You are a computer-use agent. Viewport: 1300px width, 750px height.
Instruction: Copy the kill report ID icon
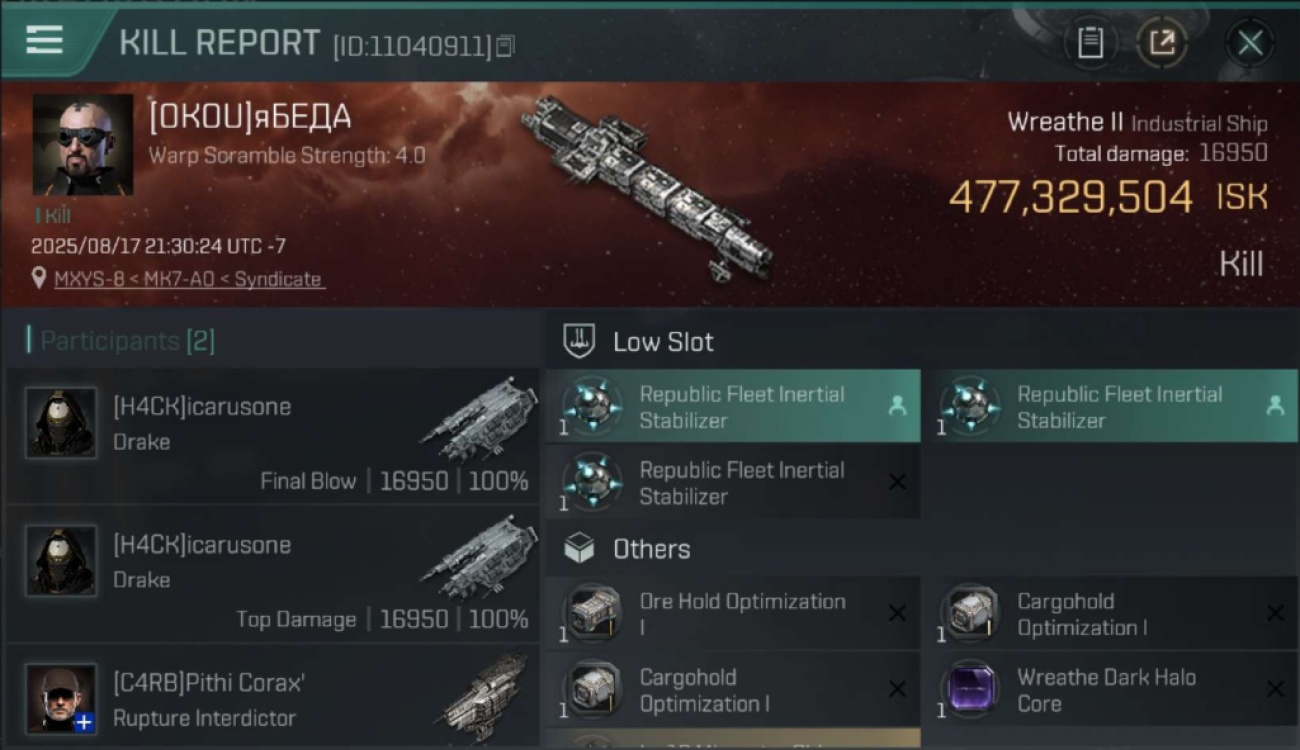click(x=505, y=46)
